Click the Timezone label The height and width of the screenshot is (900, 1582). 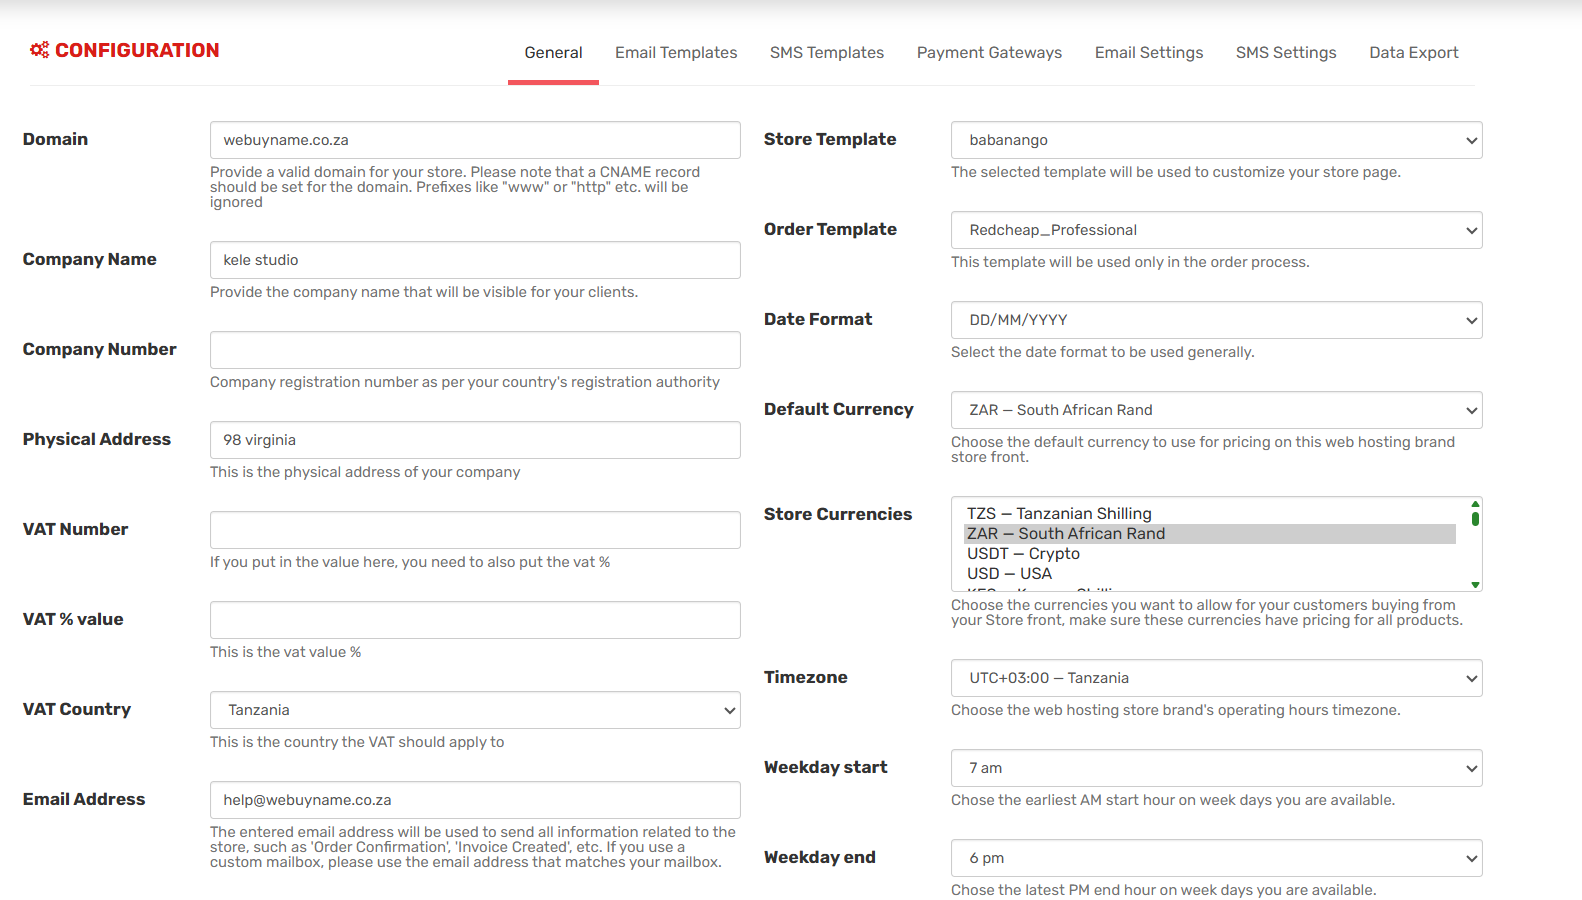point(806,677)
